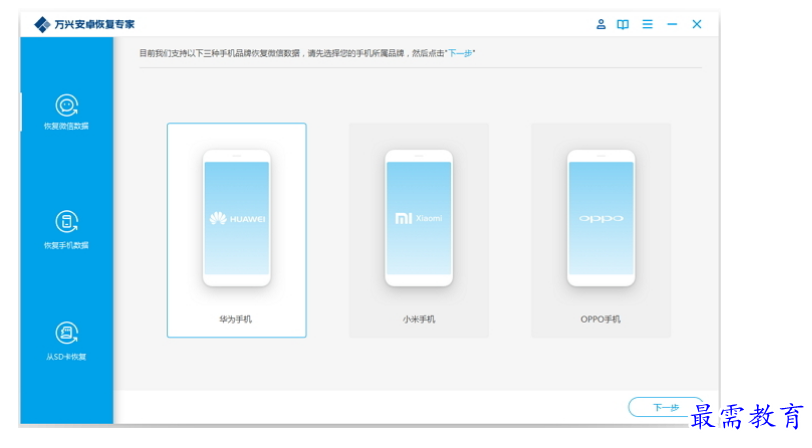Open the user account icon
Image resolution: width=812 pixels, height=448 pixels.
tap(601, 24)
